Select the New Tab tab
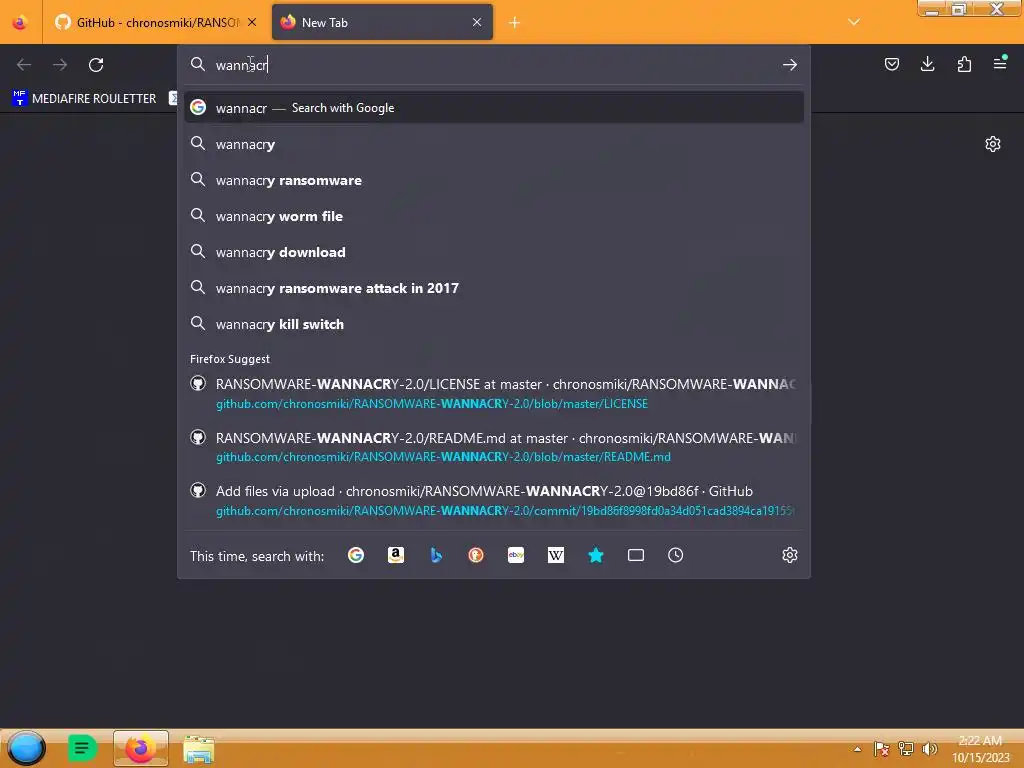The height and width of the screenshot is (768, 1024). tap(382, 22)
